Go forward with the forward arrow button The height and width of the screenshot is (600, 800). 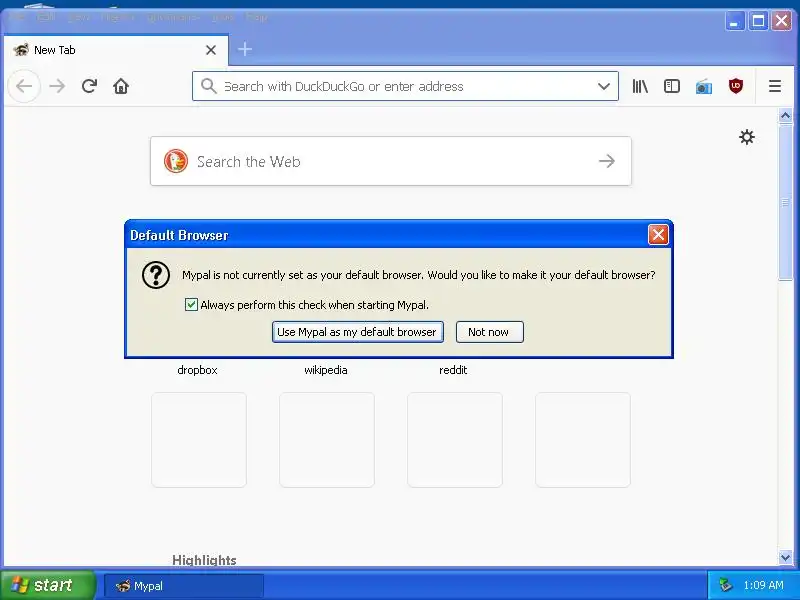pyautogui.click(x=57, y=86)
